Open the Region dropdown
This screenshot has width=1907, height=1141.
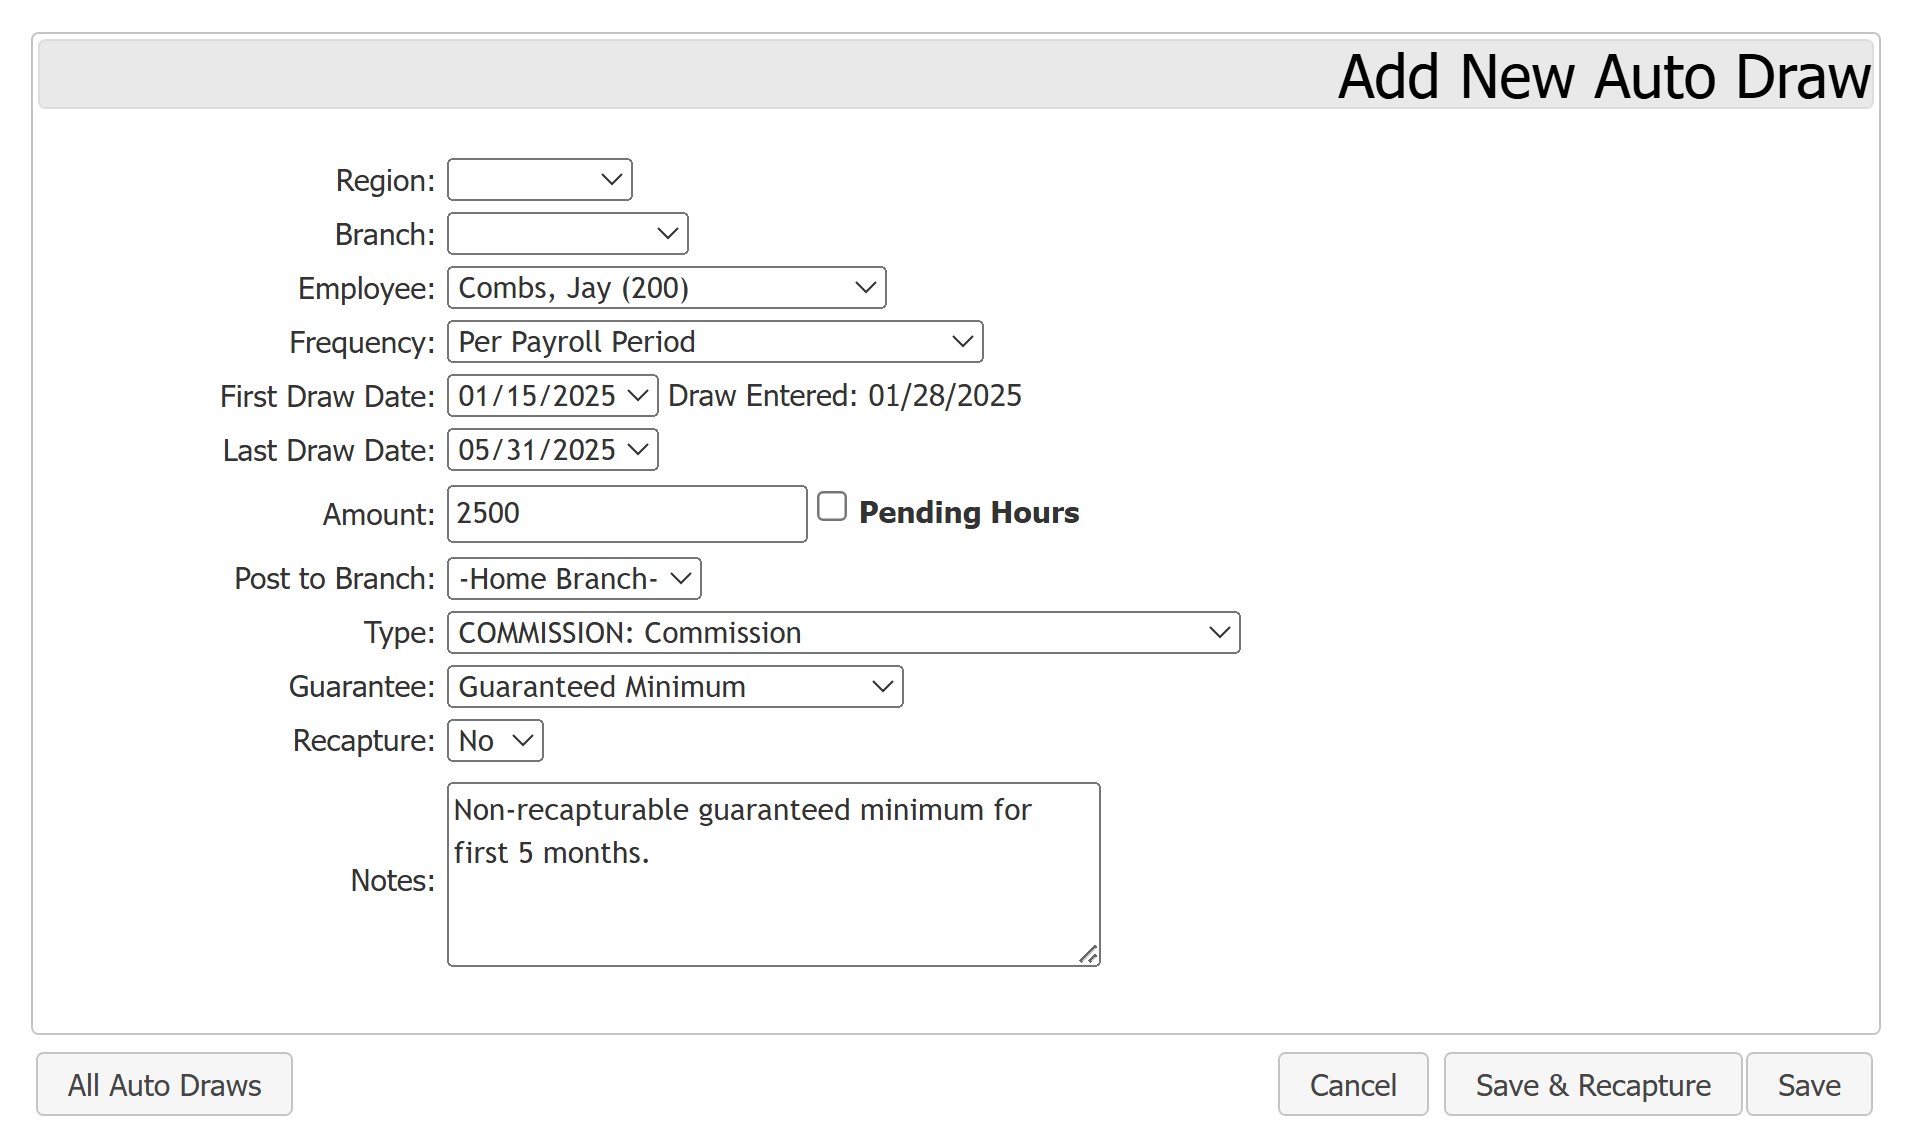point(539,180)
